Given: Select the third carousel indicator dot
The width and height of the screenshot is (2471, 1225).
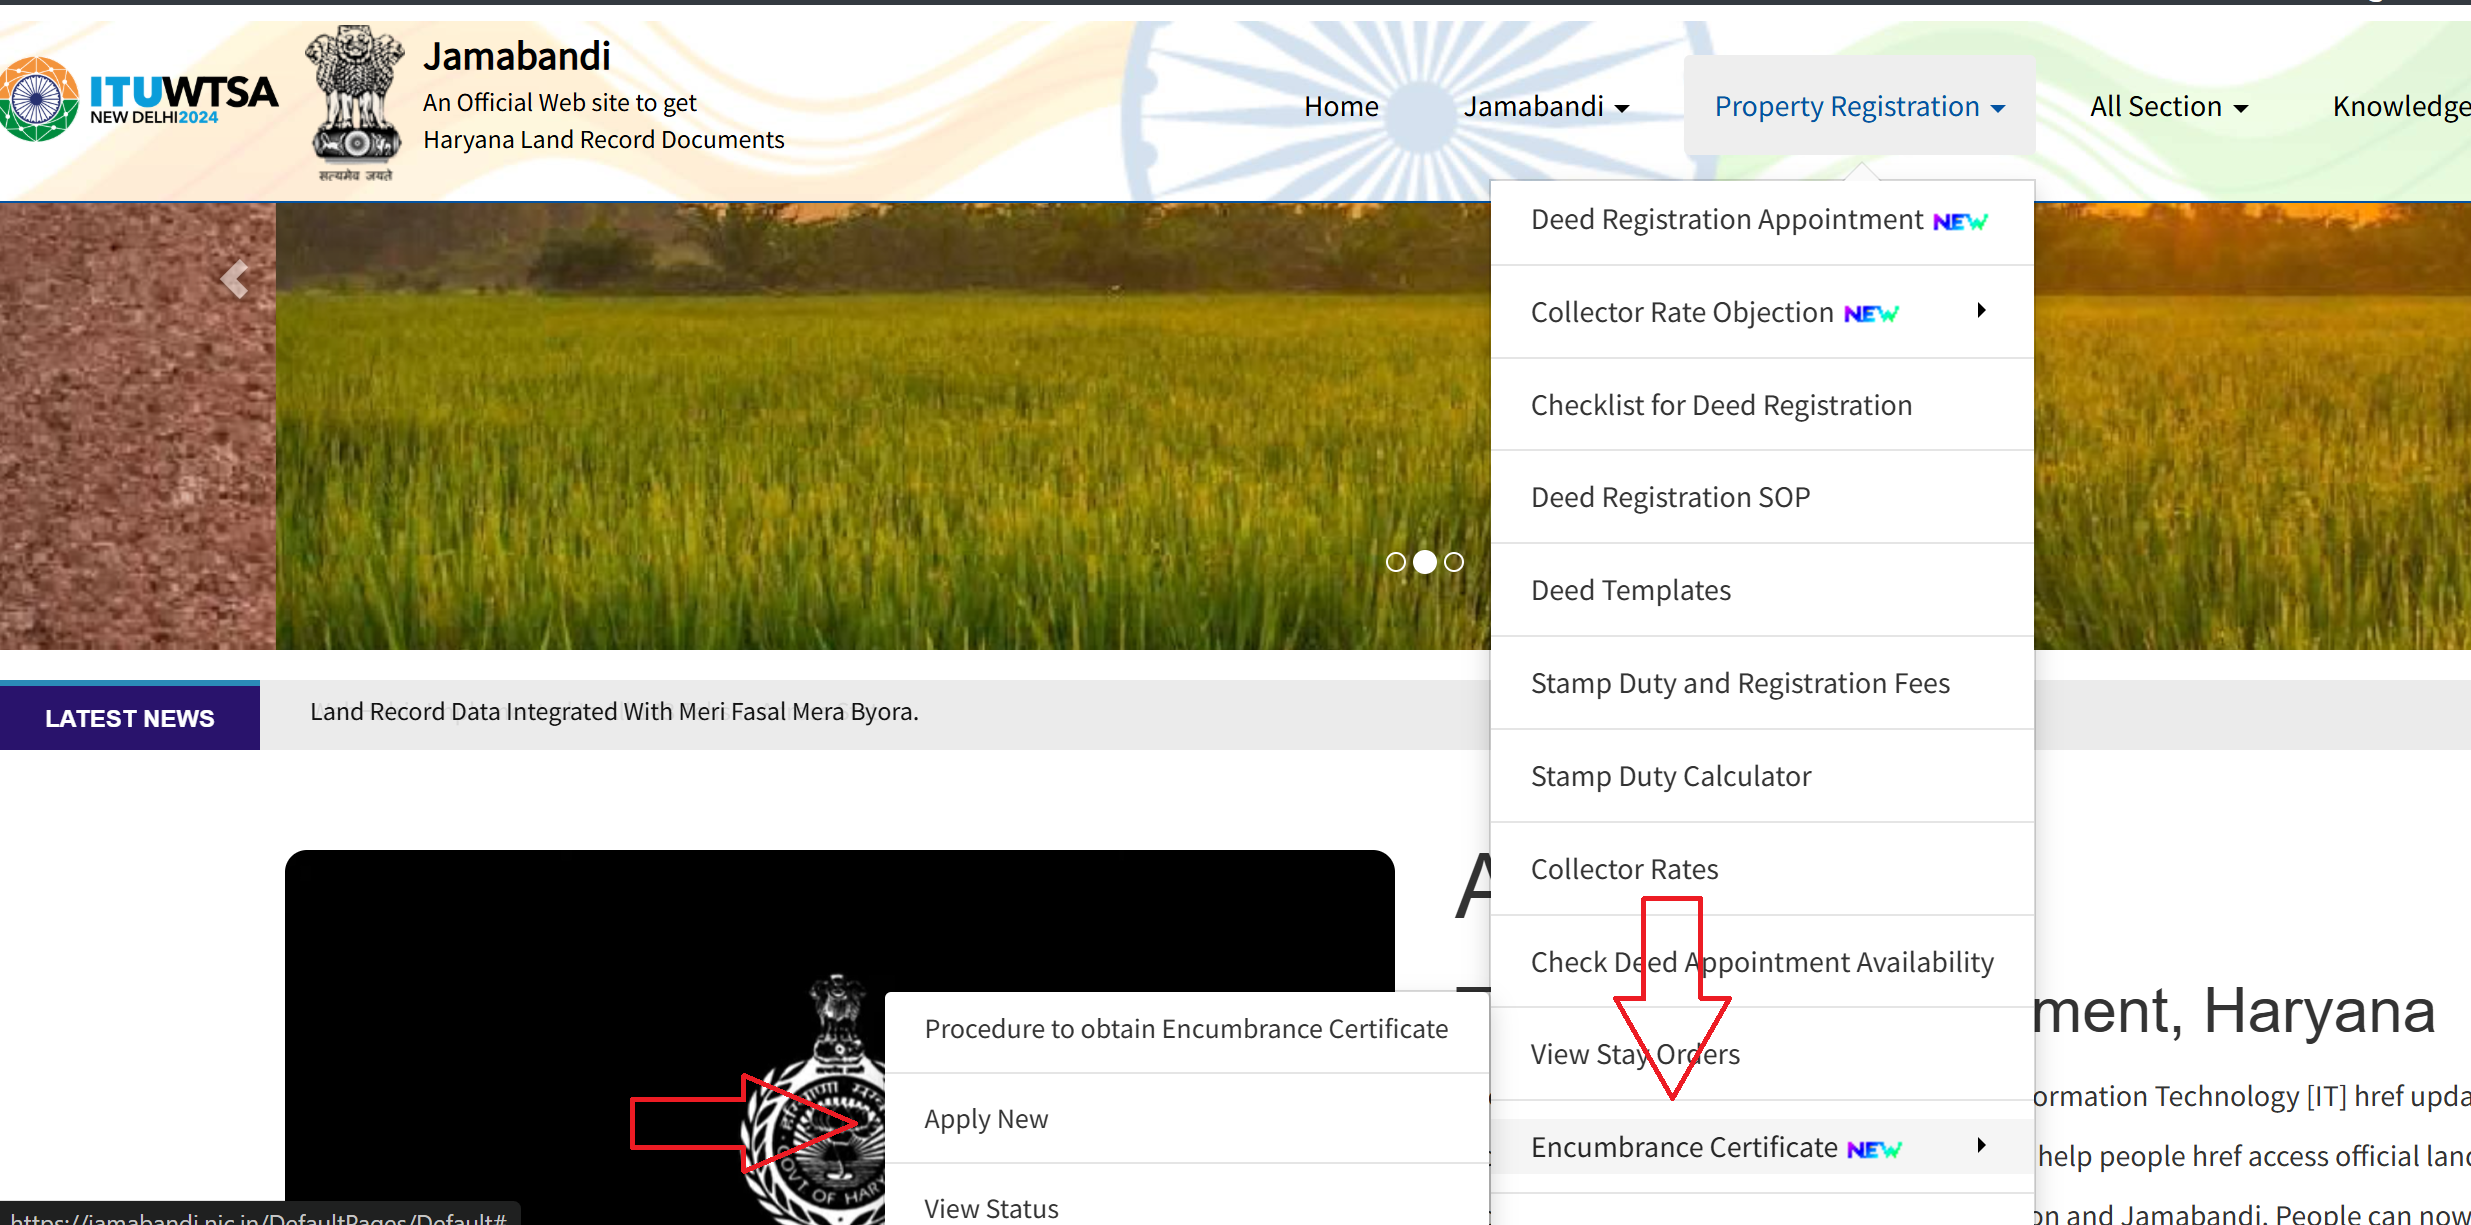Looking at the screenshot, I should [x=1454, y=562].
